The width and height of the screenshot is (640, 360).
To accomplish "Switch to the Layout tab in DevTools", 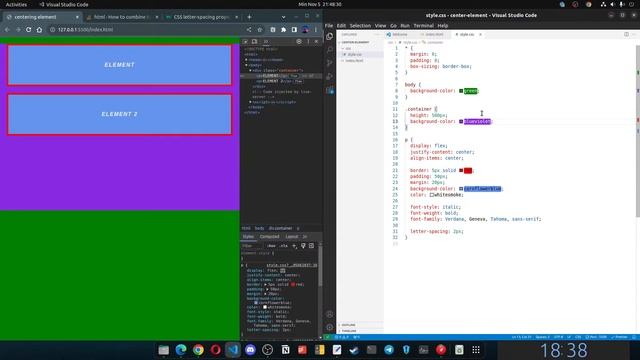I will (x=291, y=237).
